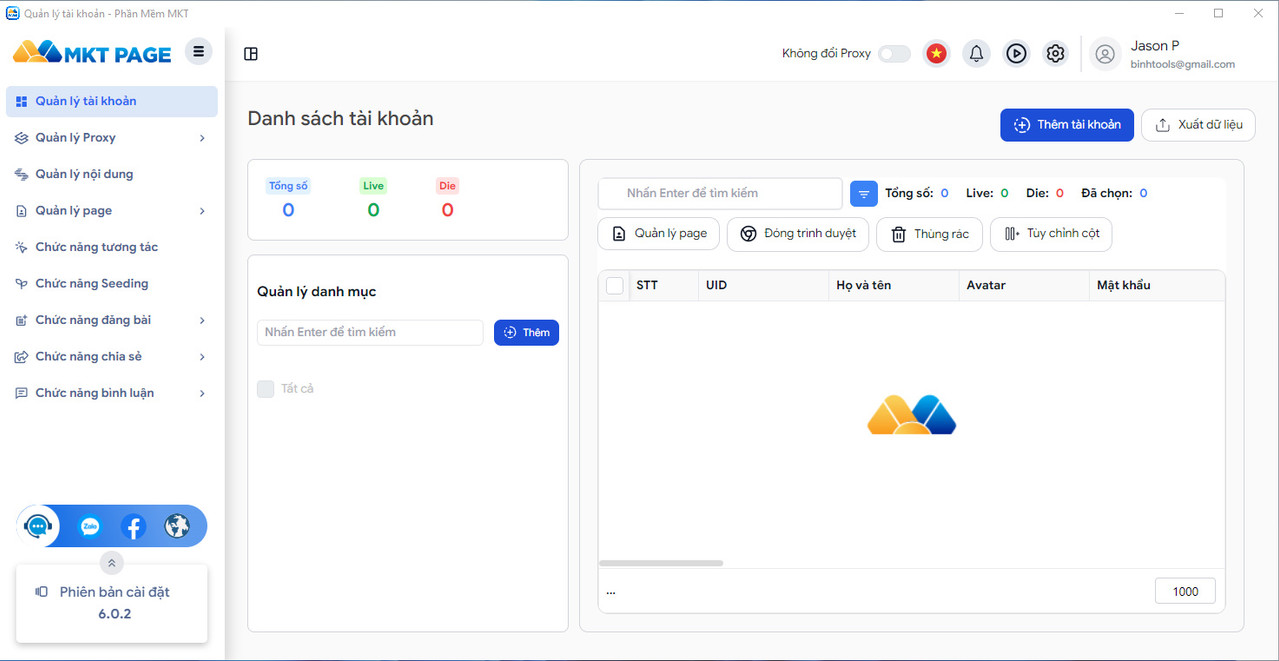Open the Thùng rác trash button
This screenshot has height=661, width=1279.
pos(929,234)
